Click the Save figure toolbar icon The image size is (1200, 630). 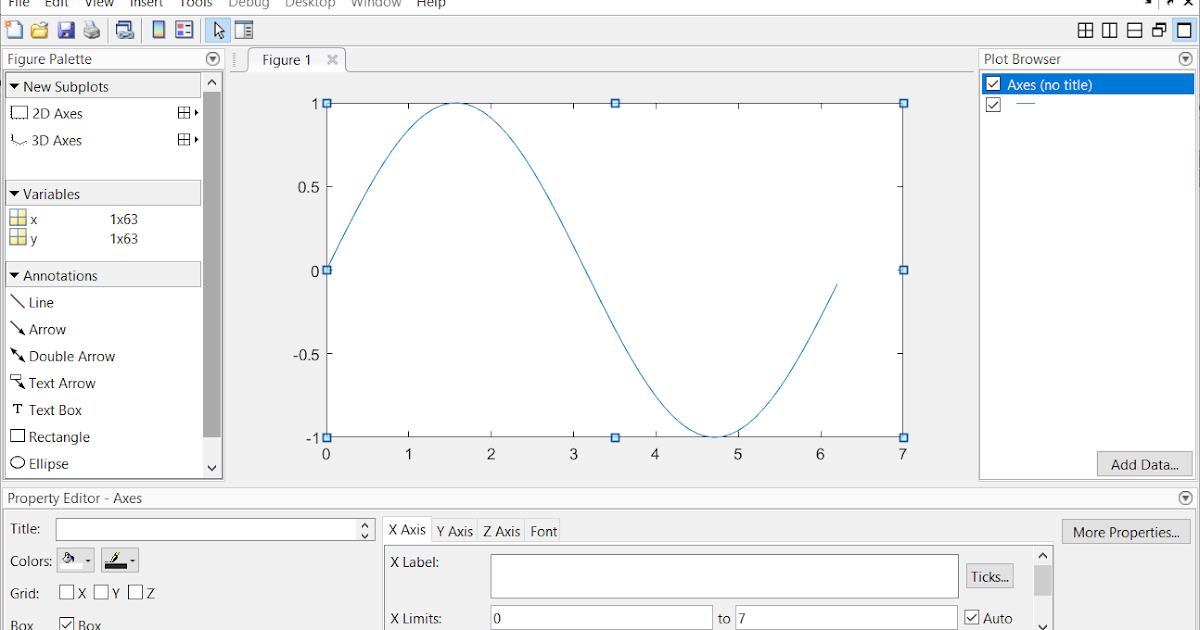(x=65, y=30)
